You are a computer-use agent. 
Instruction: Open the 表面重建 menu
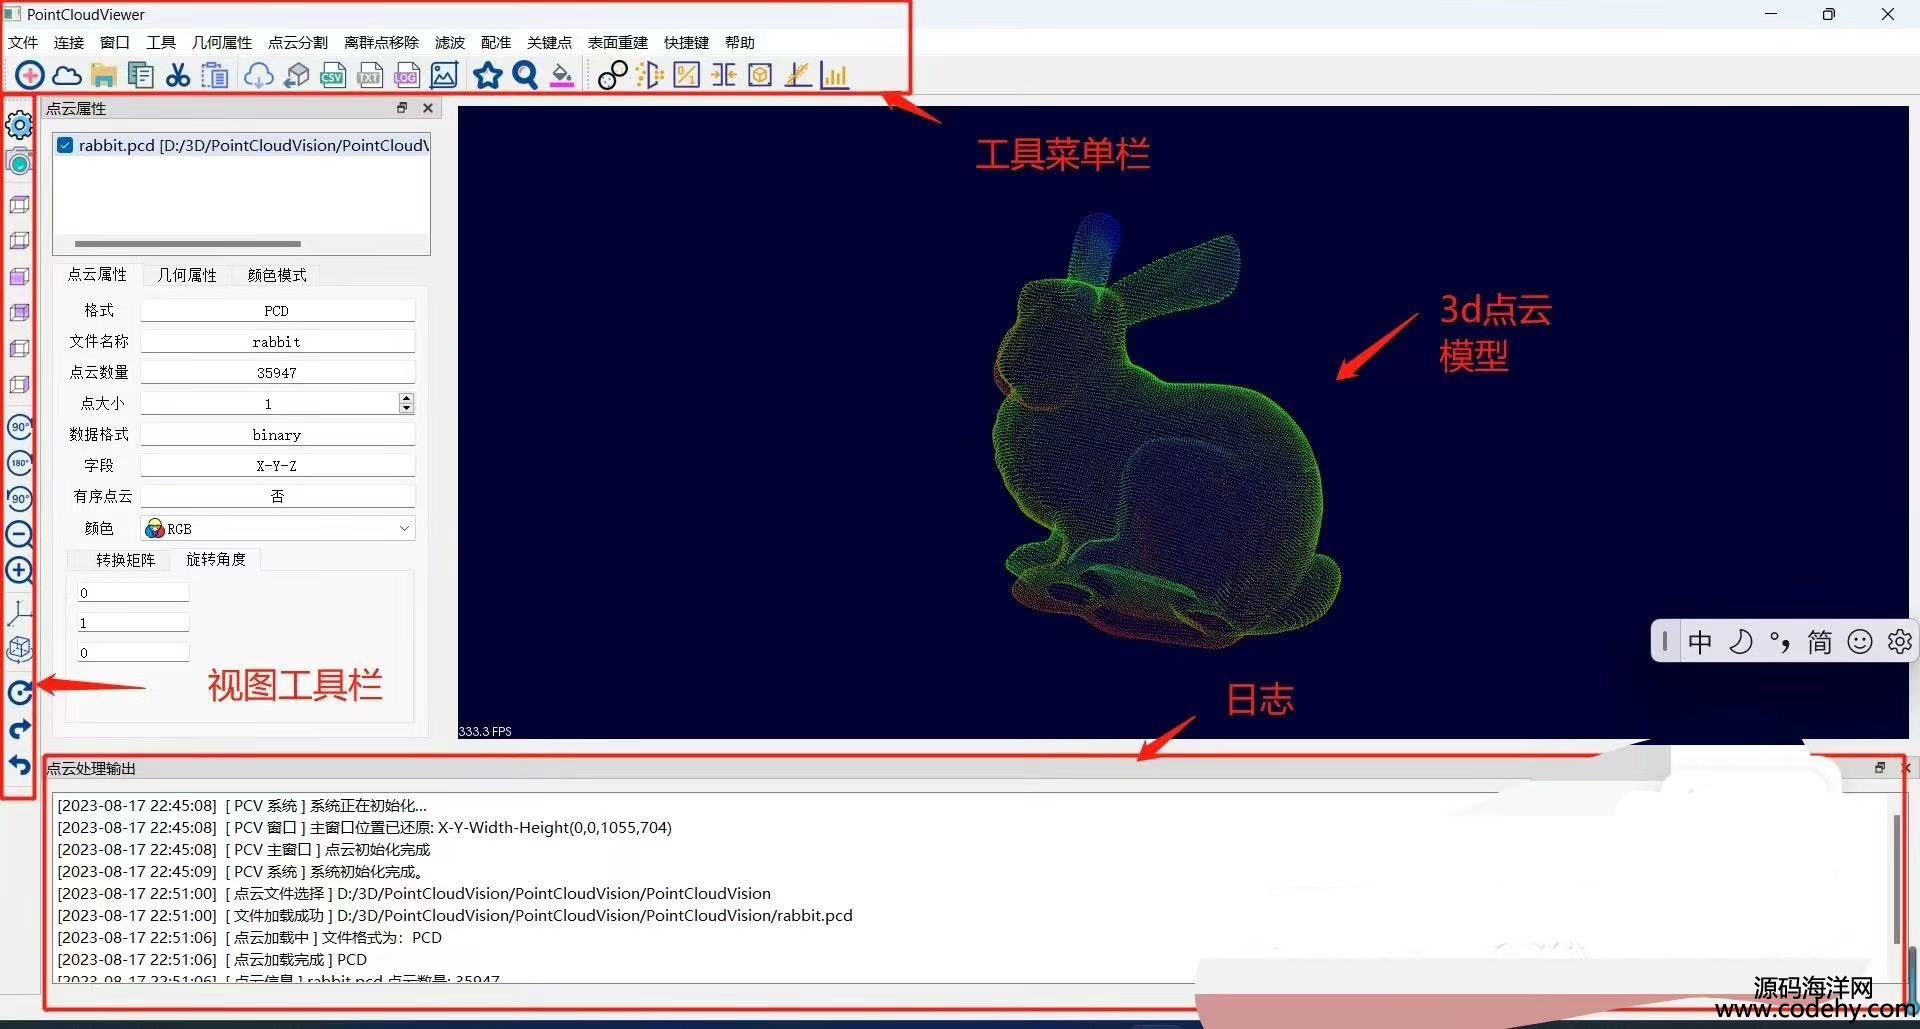point(618,42)
